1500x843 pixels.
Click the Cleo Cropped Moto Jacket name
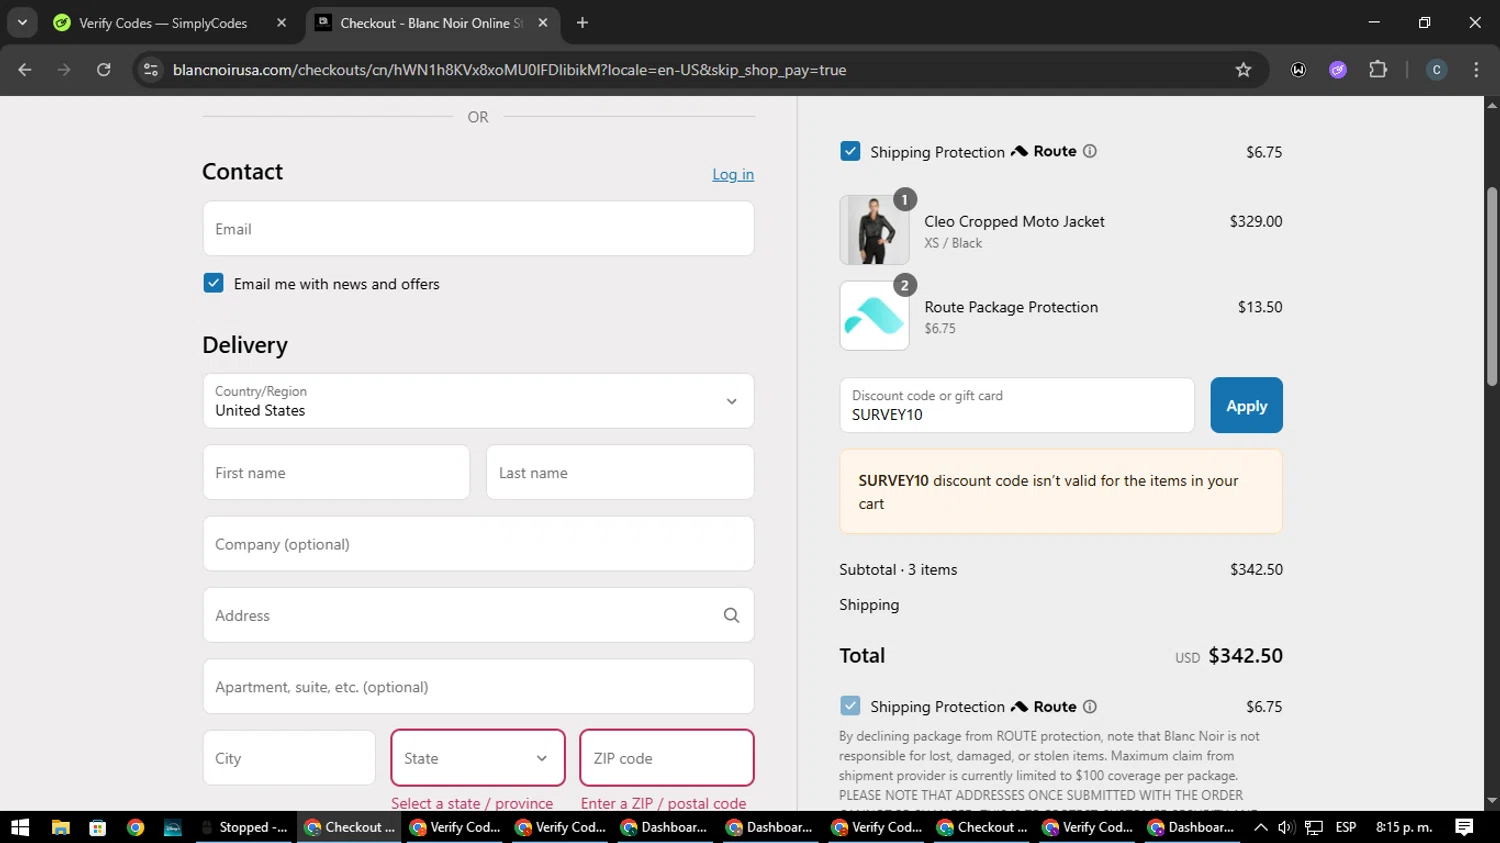tap(1014, 221)
